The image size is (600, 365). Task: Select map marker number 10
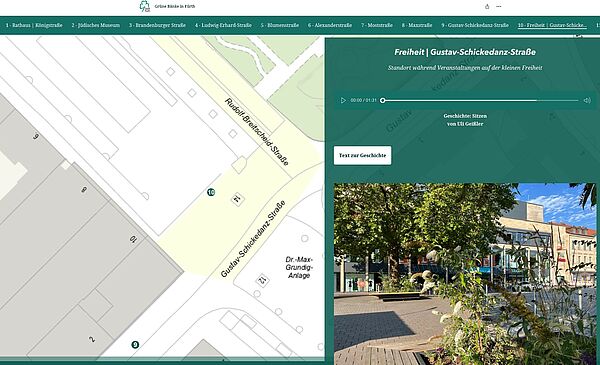[211, 192]
